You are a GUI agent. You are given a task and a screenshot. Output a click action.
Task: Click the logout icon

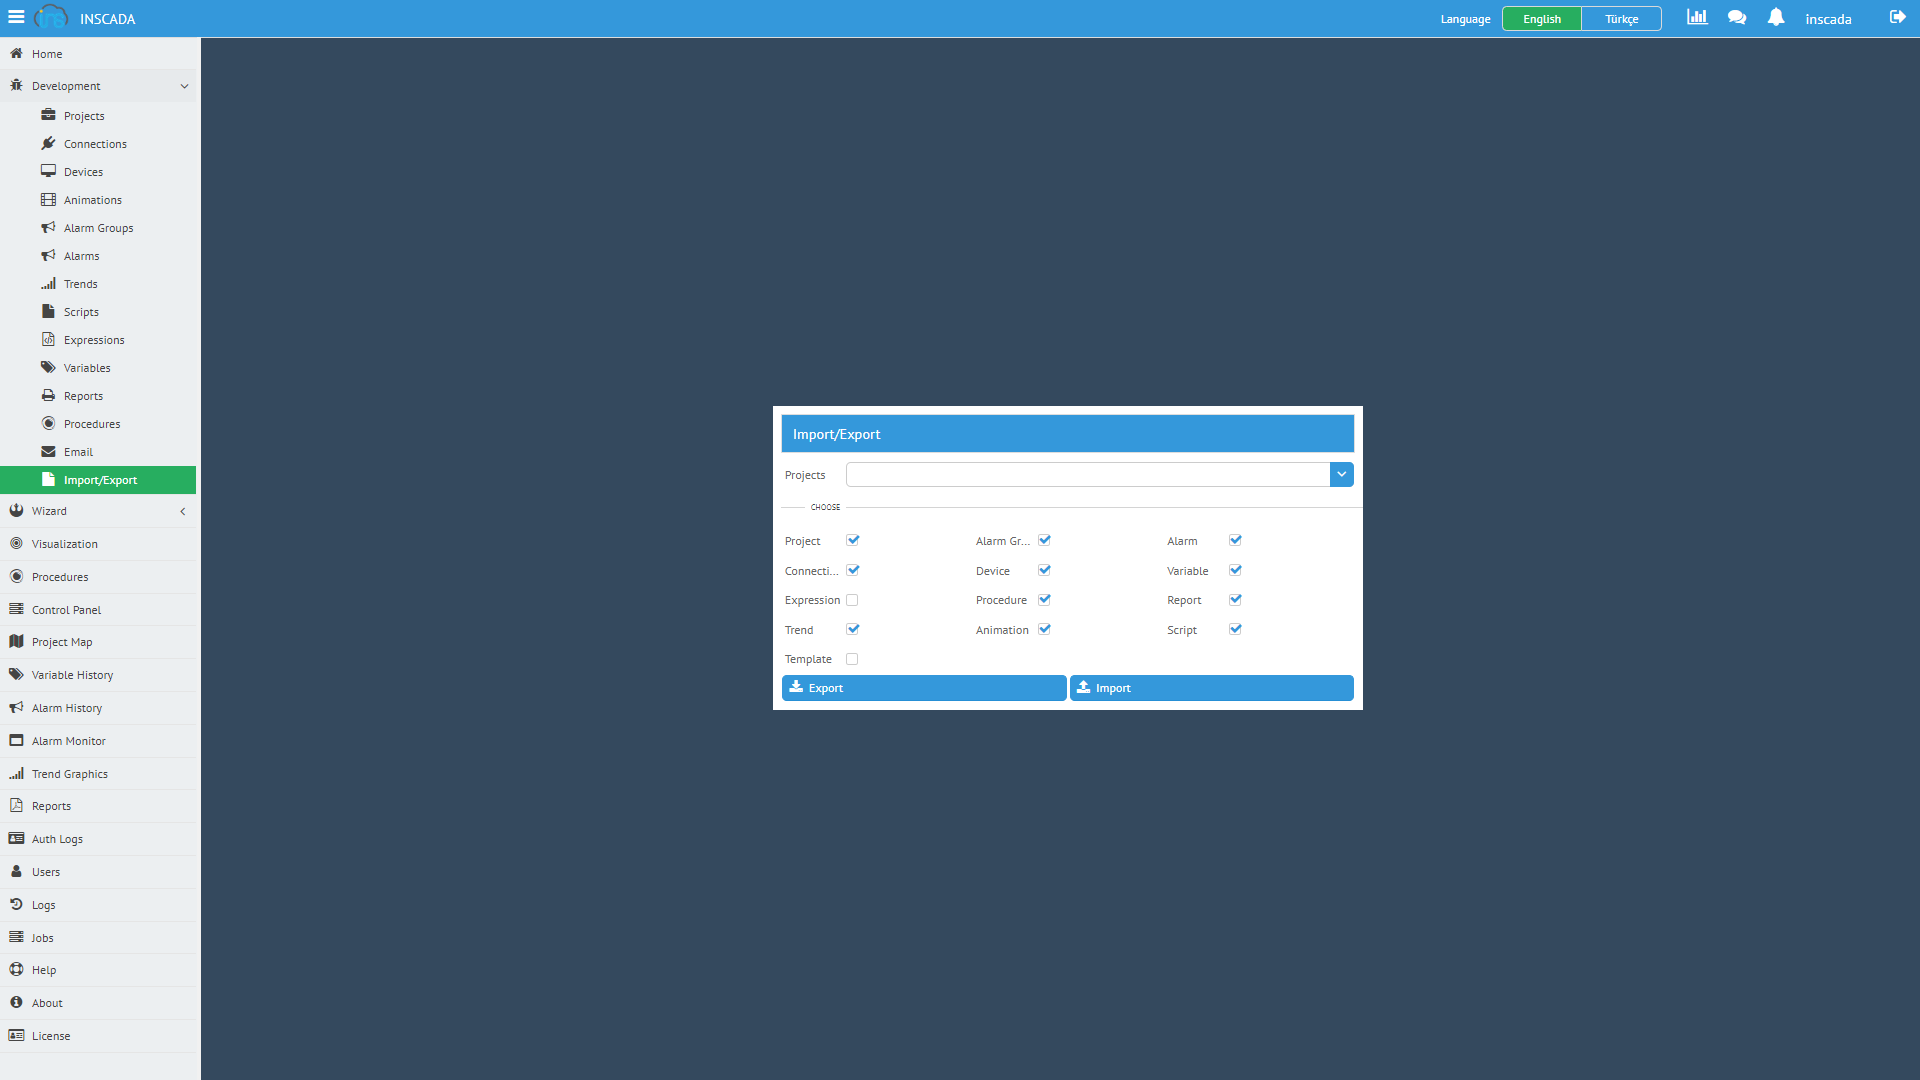point(1898,17)
